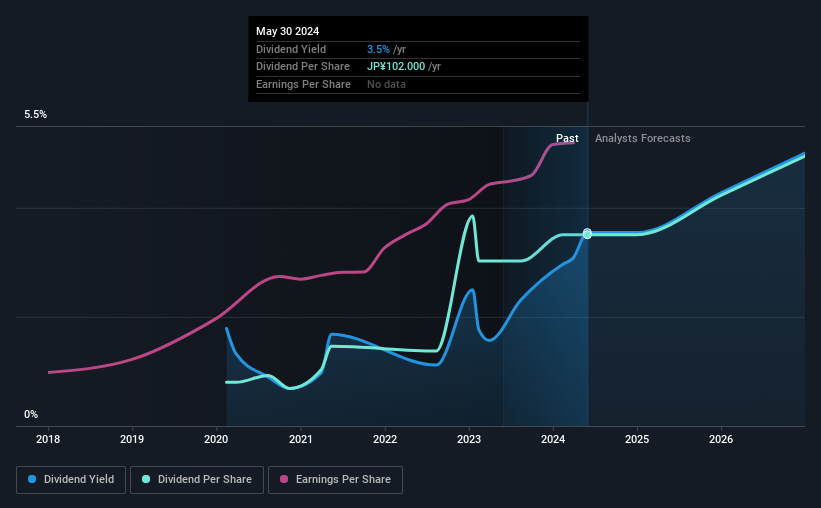
Task: Click the 5.5% y-axis label
Action: point(36,115)
